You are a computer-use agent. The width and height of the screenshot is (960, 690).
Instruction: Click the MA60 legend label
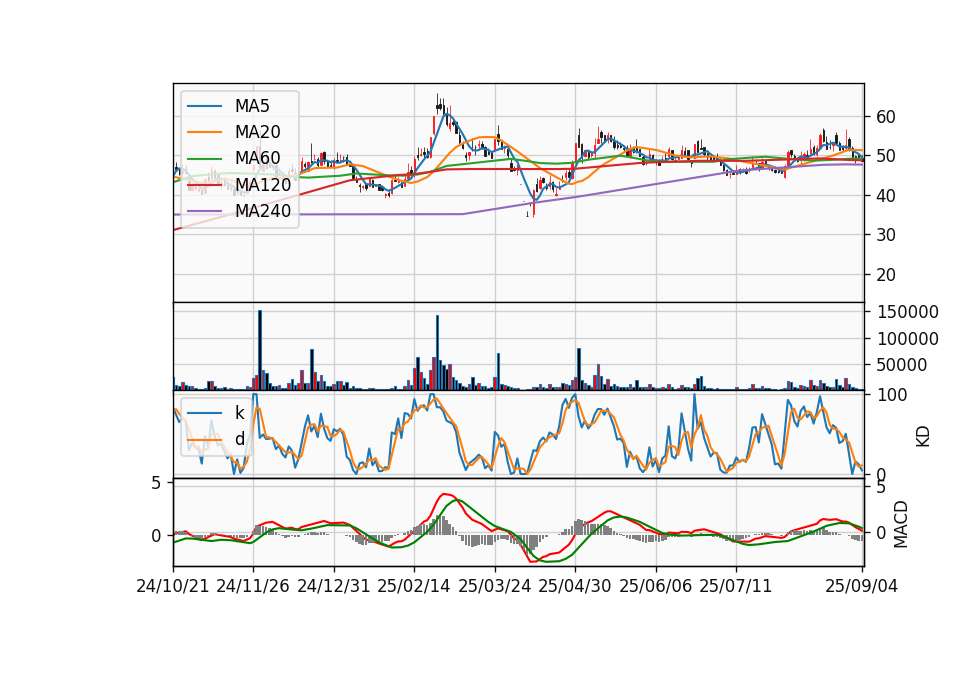tap(257, 159)
